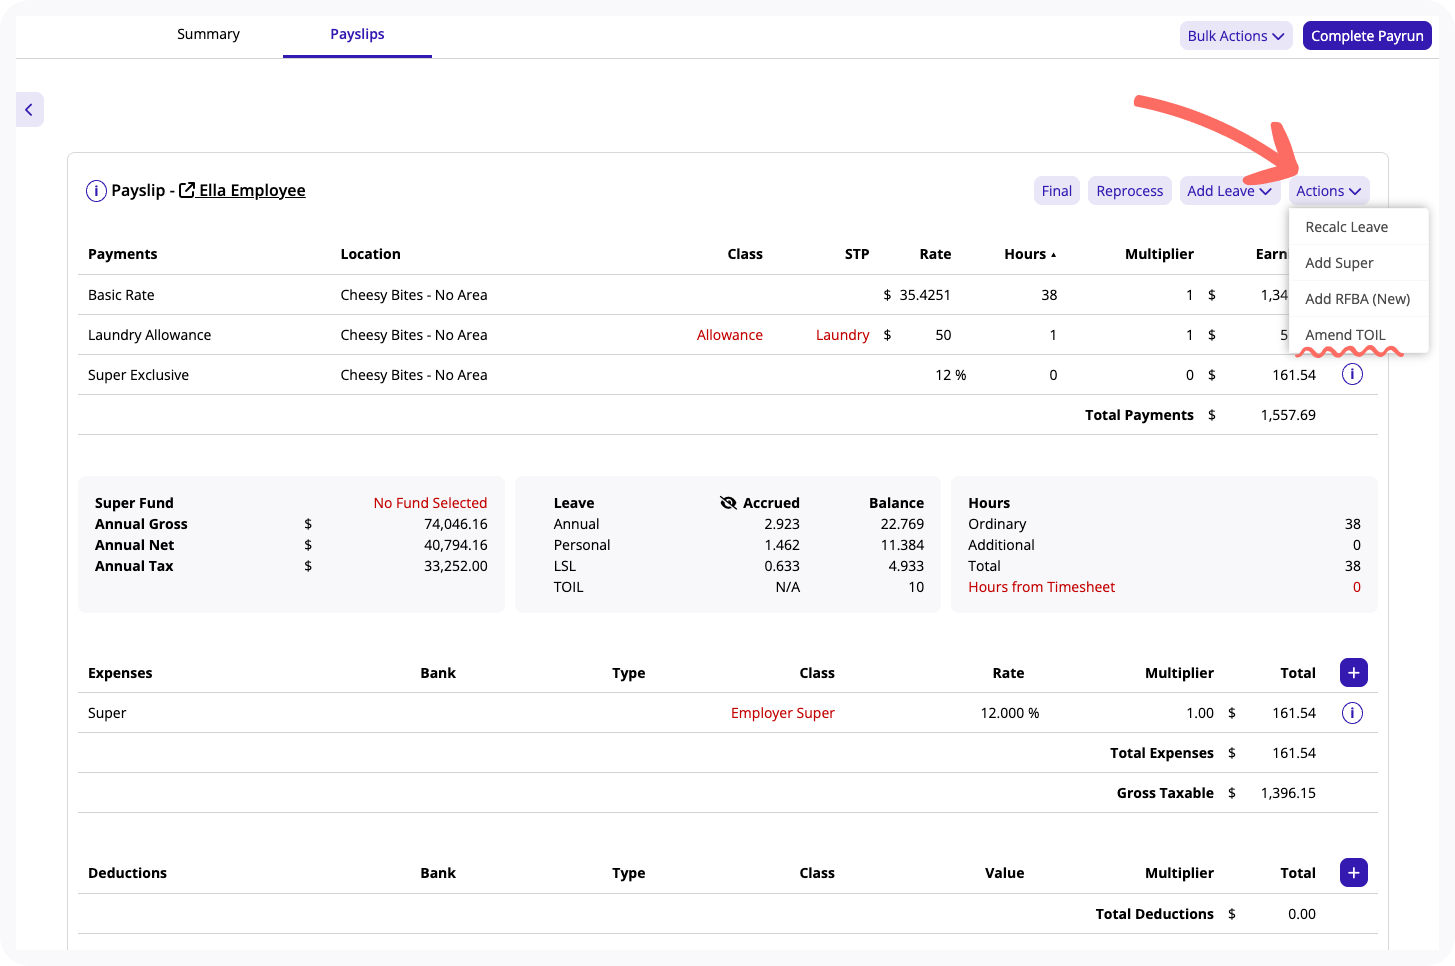Click the Gross Taxable amount 1,396.15
Image resolution: width=1455 pixels, height=966 pixels.
point(1288,793)
